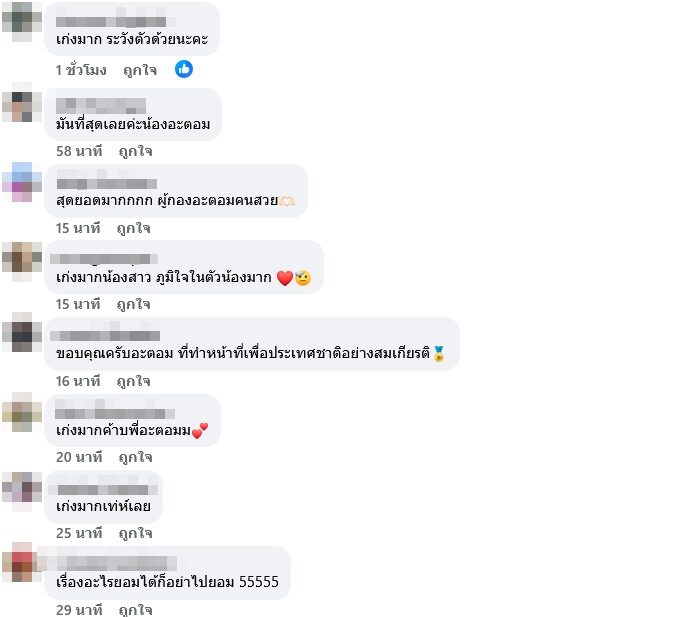Click ถูกใจ under ภูมิใจในตัวน้องมาก comment
This screenshot has width=680, height=617.
point(134,304)
